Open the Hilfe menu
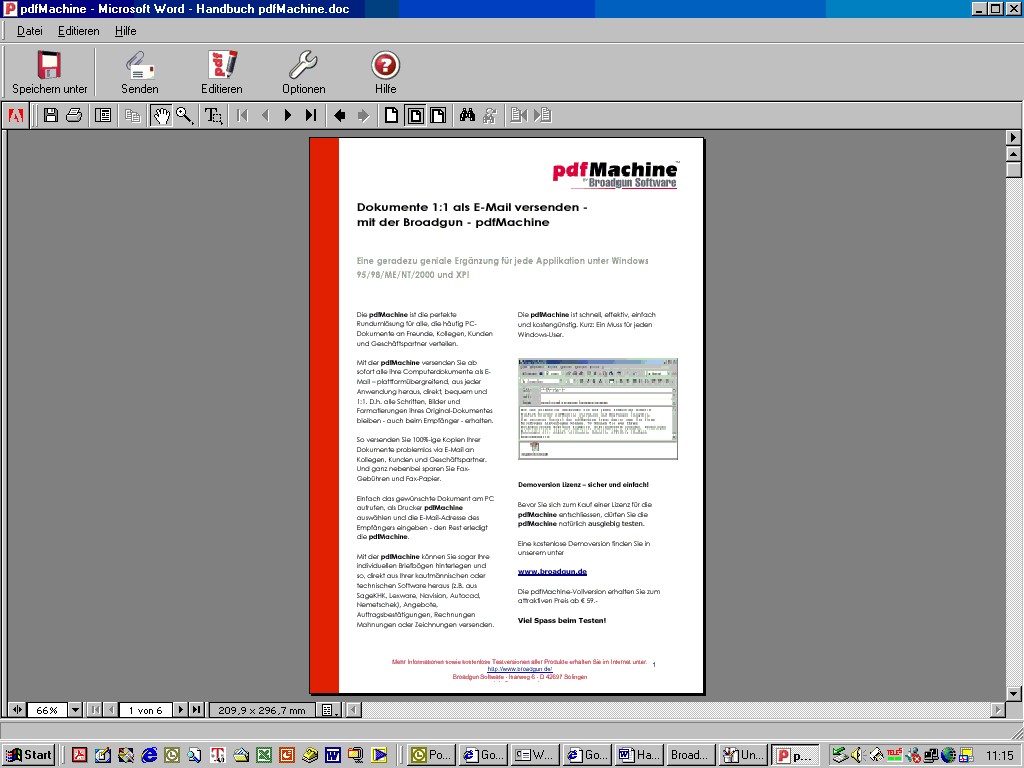This screenshot has width=1024, height=768. tap(125, 31)
